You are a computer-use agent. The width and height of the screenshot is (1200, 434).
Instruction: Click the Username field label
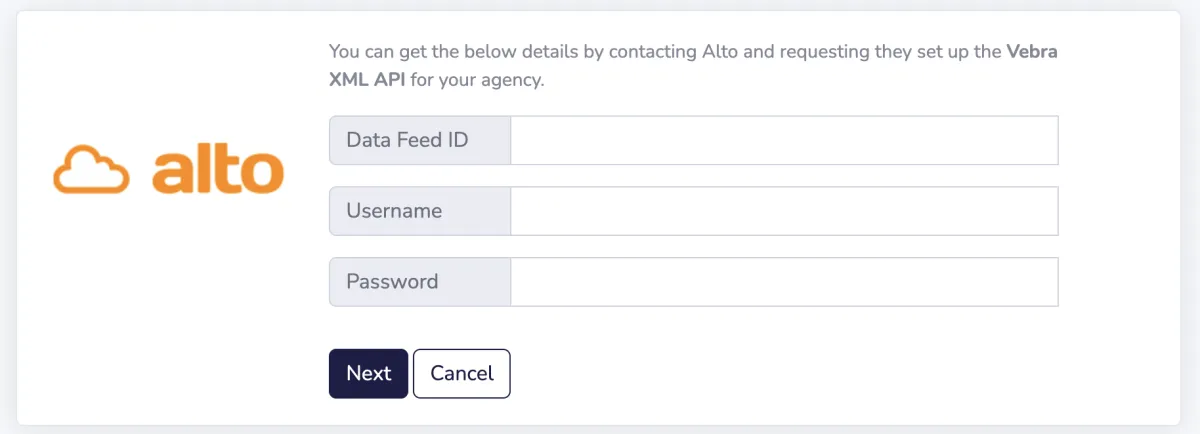(394, 211)
